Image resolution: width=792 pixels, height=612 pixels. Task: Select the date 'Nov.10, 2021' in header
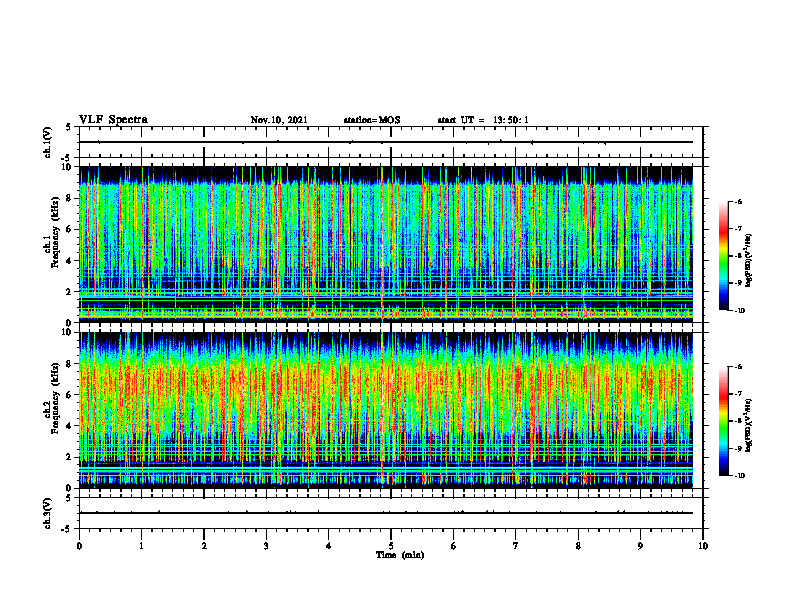pyautogui.click(x=279, y=120)
